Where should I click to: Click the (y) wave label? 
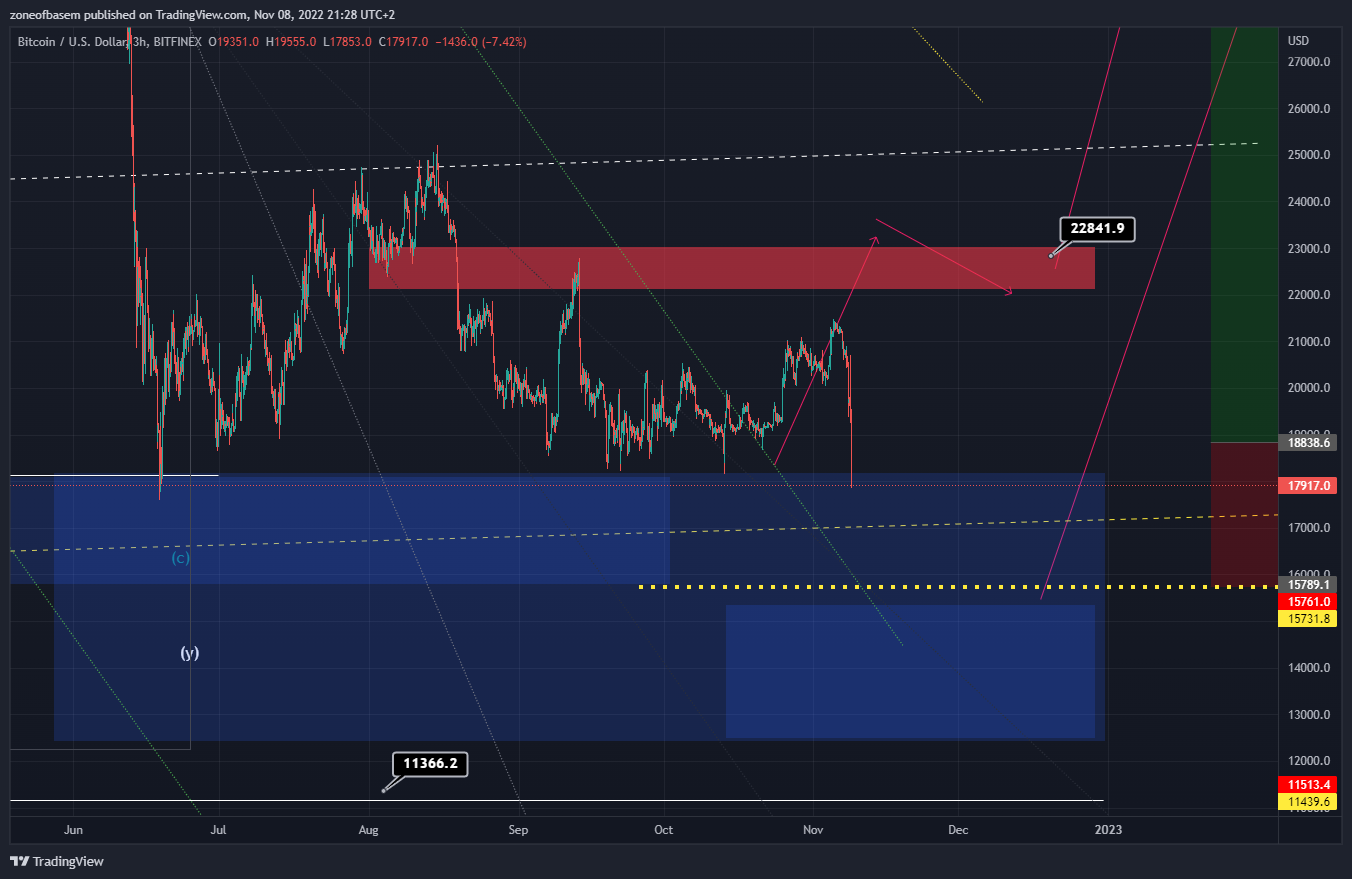[190, 653]
